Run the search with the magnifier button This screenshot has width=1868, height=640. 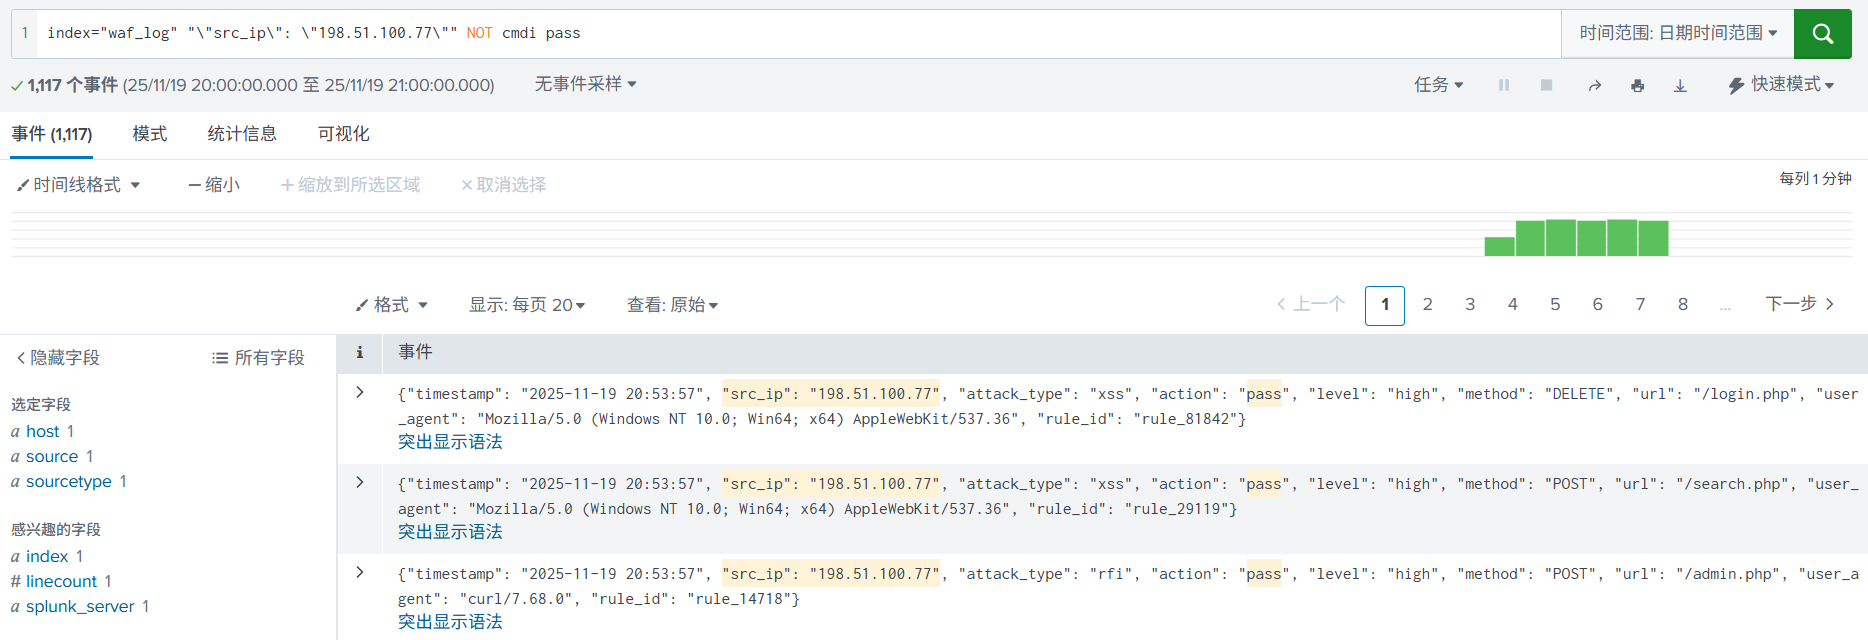(1822, 34)
